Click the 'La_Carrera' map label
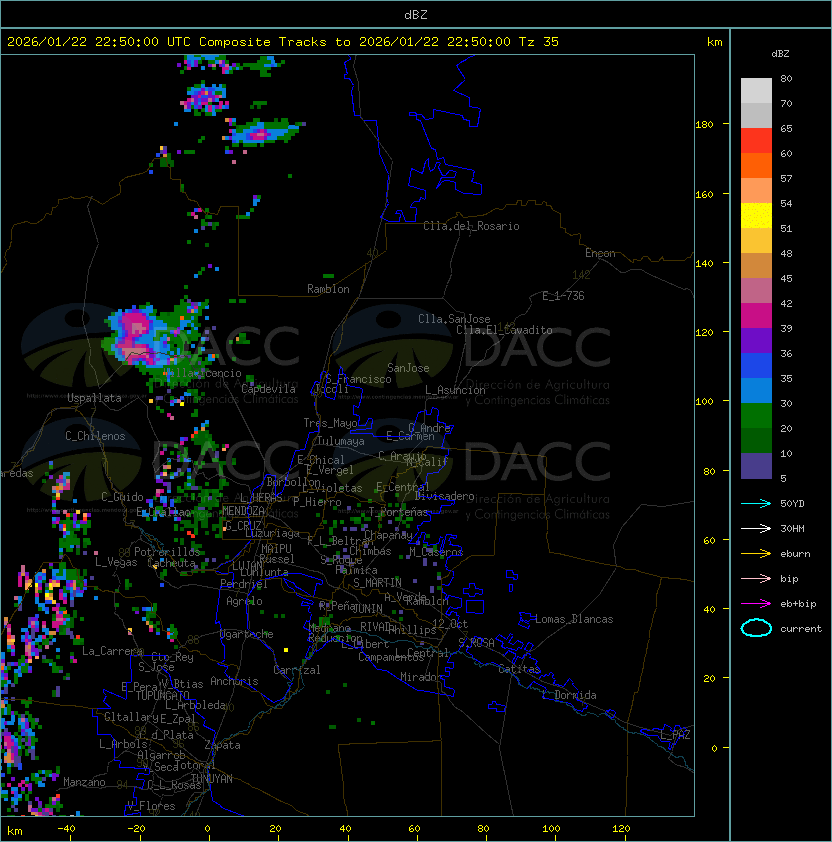832x842 pixels. pyautogui.click(x=112, y=651)
